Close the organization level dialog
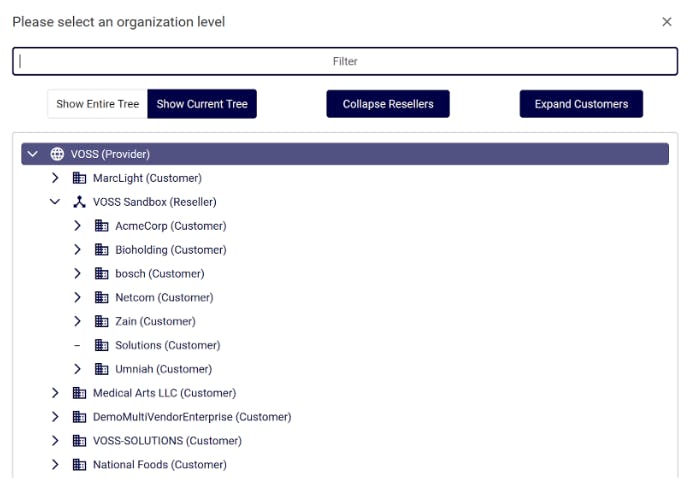Screen dimensions: 691x495 click(x=667, y=22)
